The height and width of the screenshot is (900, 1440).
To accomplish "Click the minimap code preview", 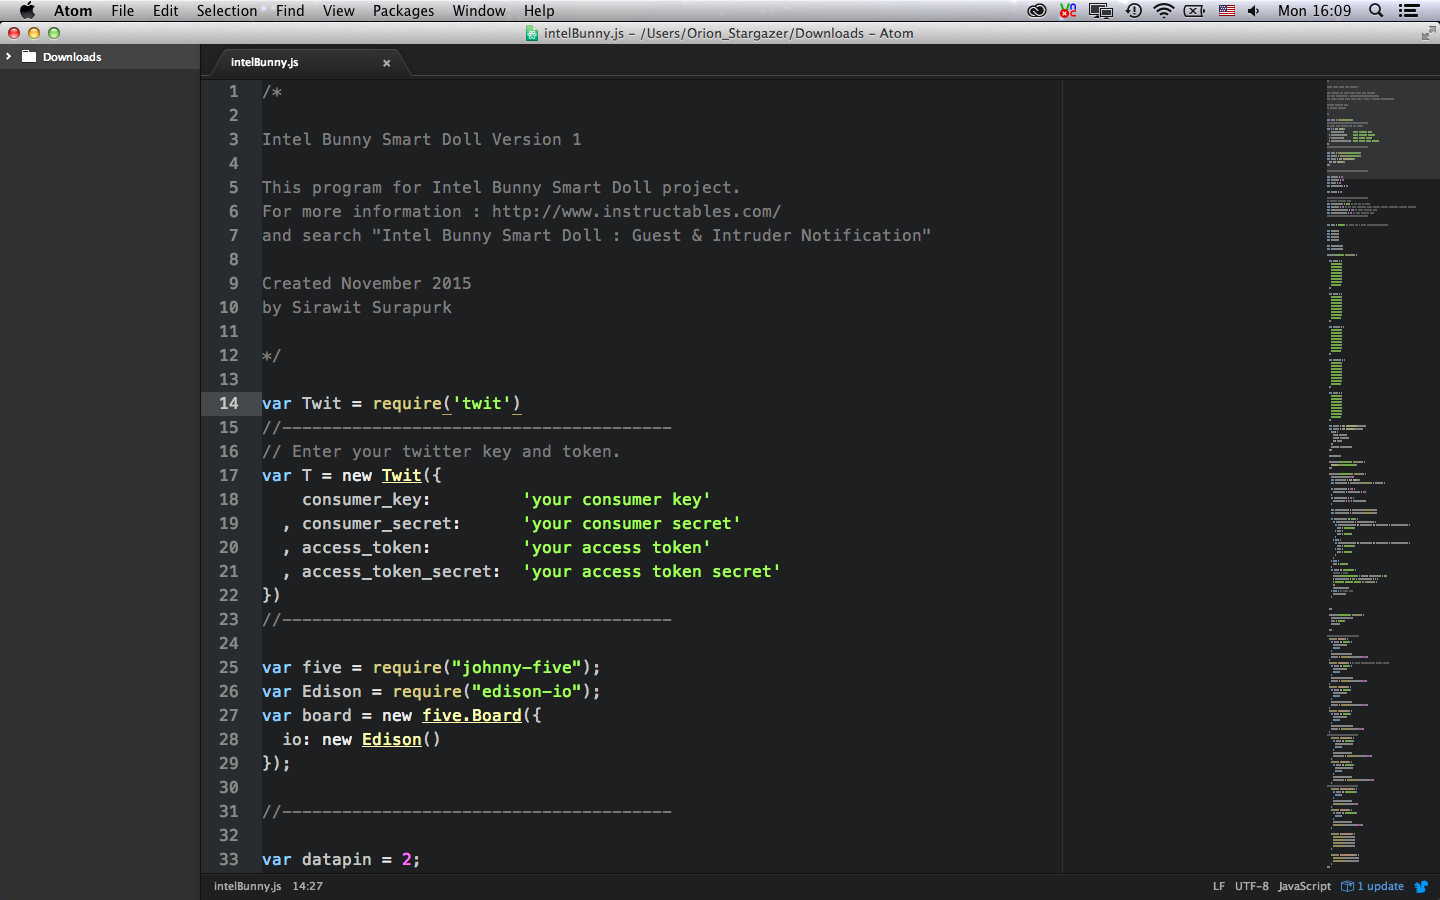I will [x=1382, y=475].
